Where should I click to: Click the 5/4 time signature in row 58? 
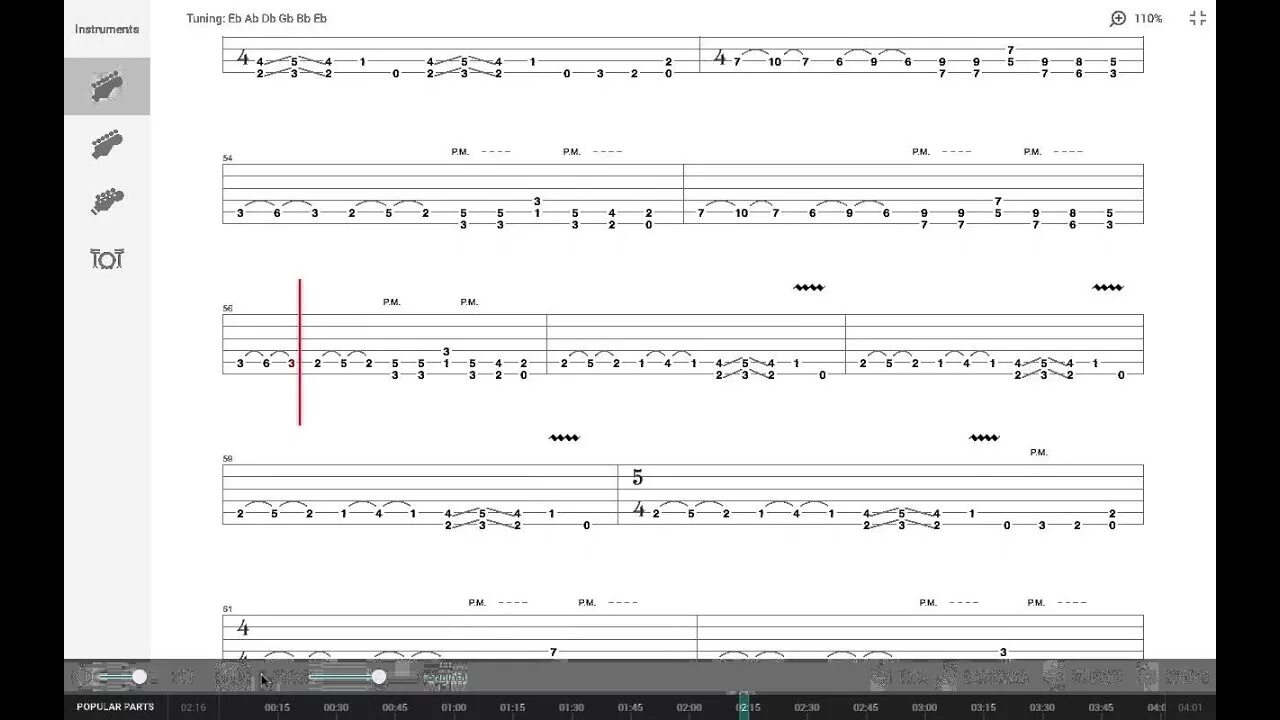coord(638,494)
